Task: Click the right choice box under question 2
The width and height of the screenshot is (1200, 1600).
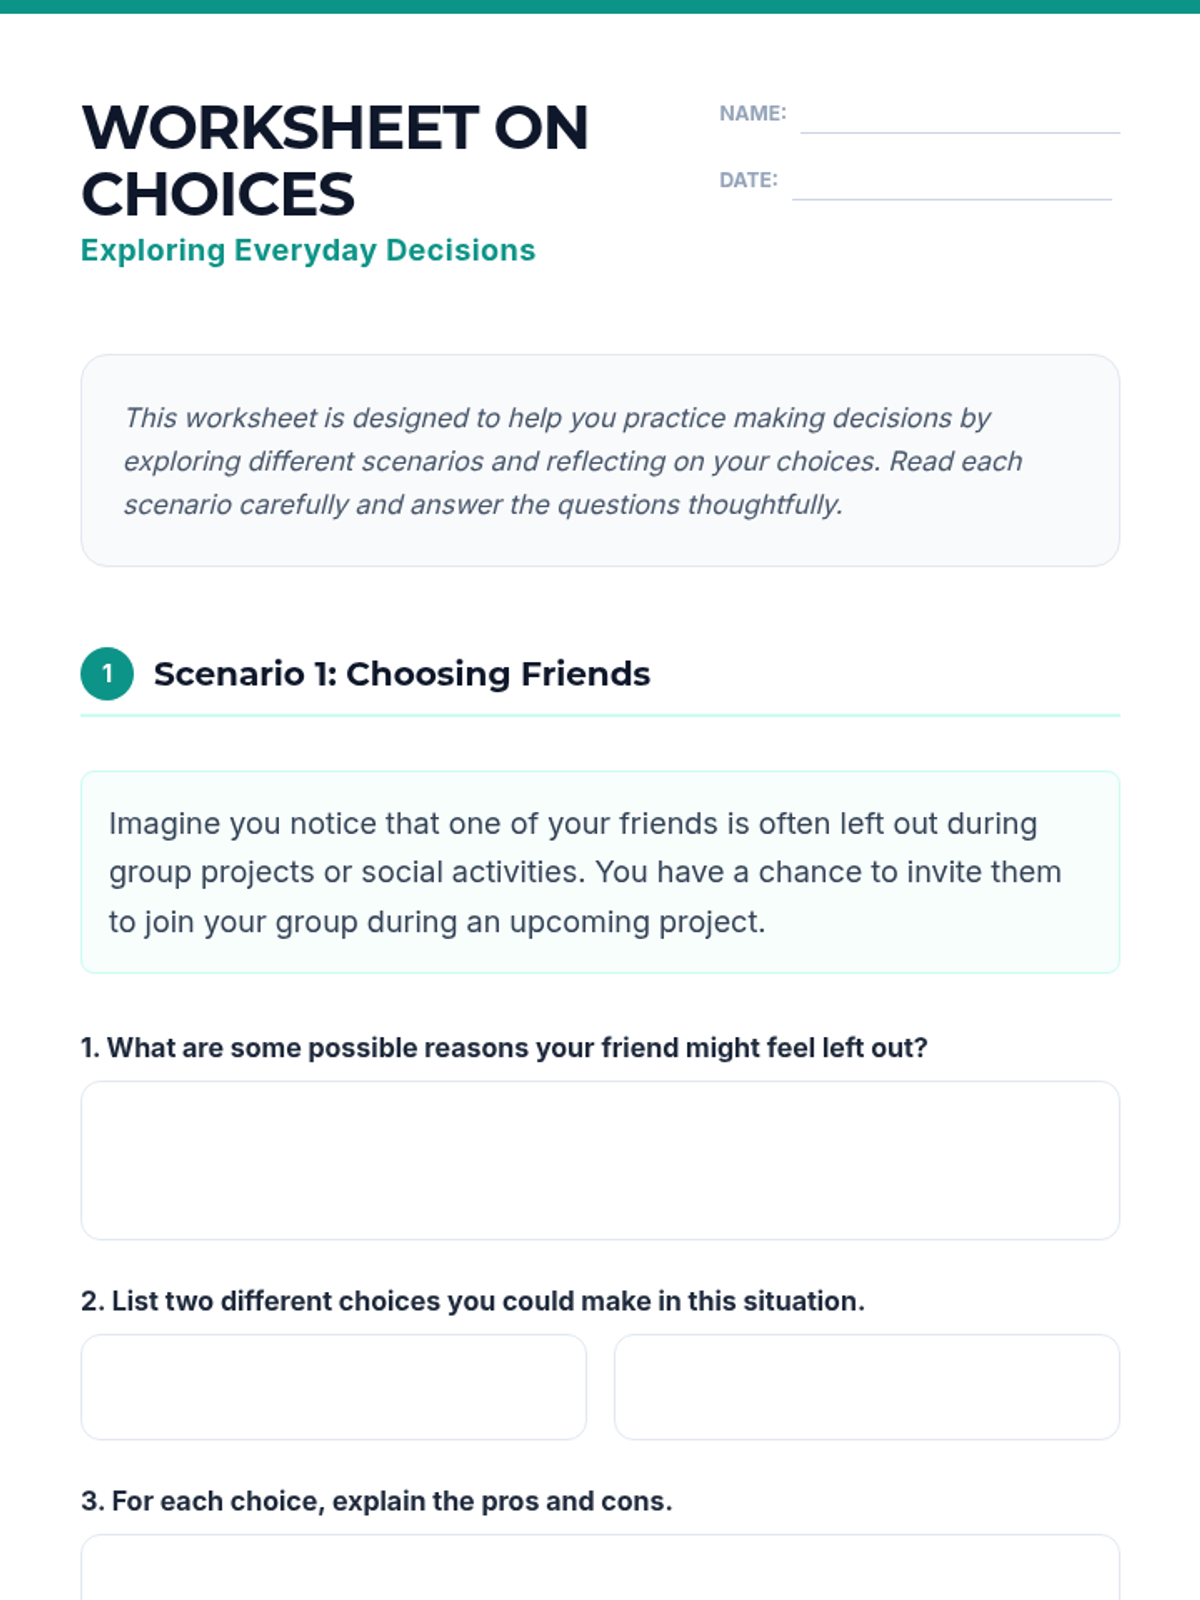Action: tap(867, 1387)
